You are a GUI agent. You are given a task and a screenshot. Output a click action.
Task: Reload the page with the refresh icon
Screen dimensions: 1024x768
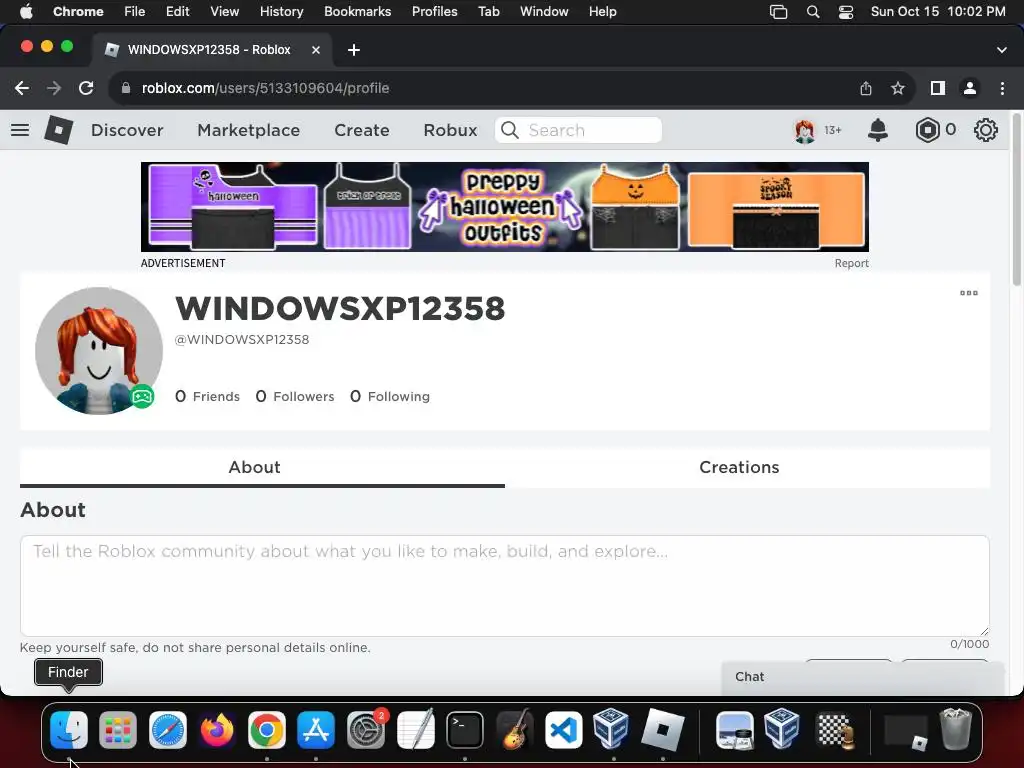[x=86, y=88]
